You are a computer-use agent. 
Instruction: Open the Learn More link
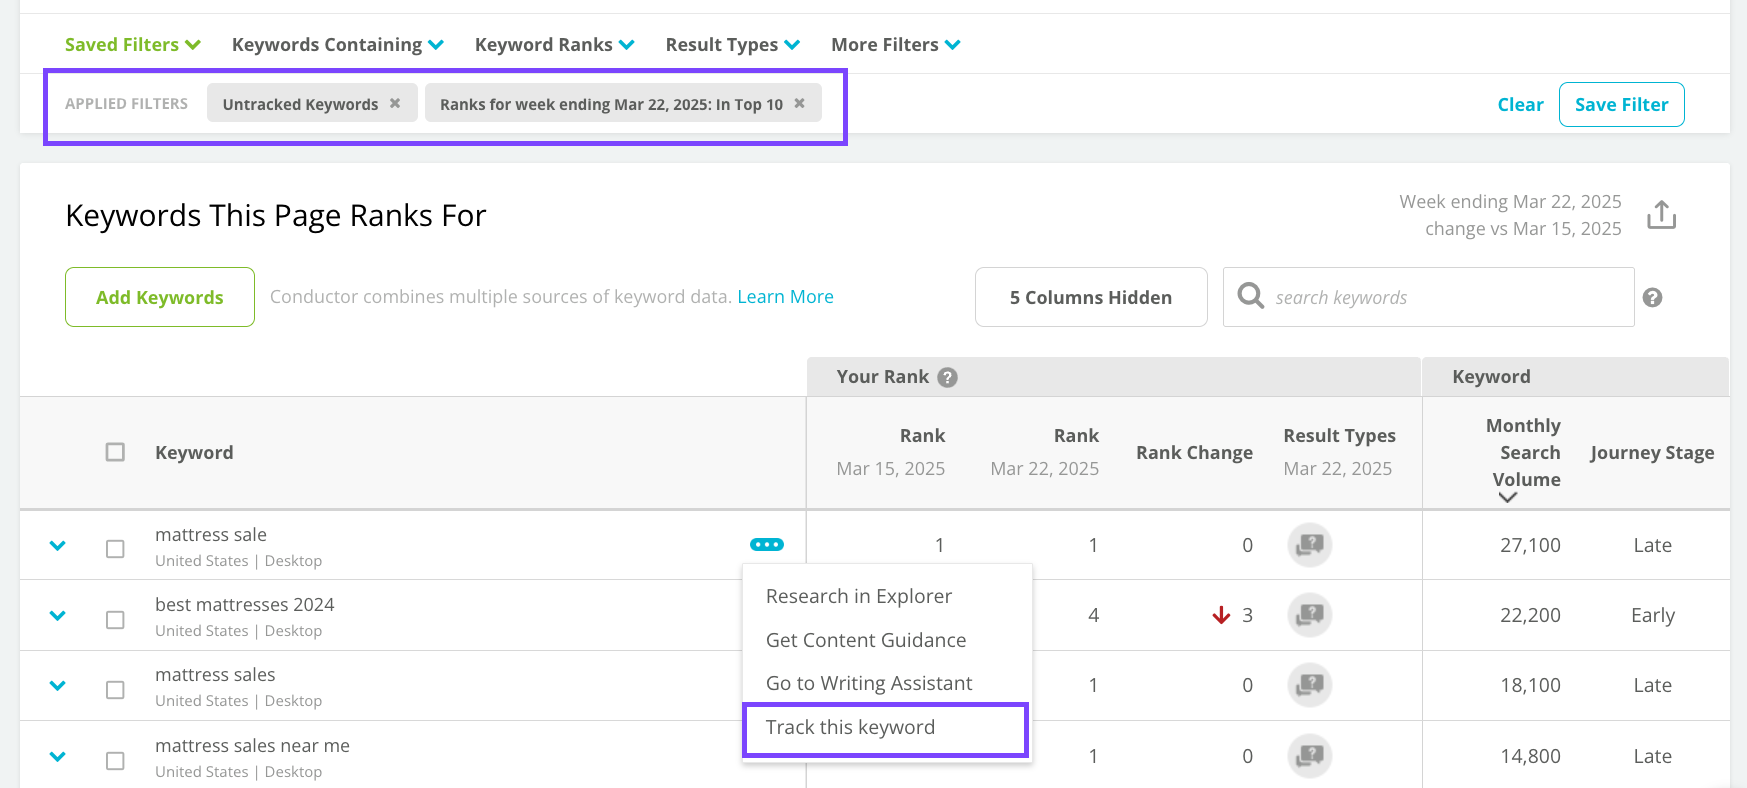pos(785,297)
